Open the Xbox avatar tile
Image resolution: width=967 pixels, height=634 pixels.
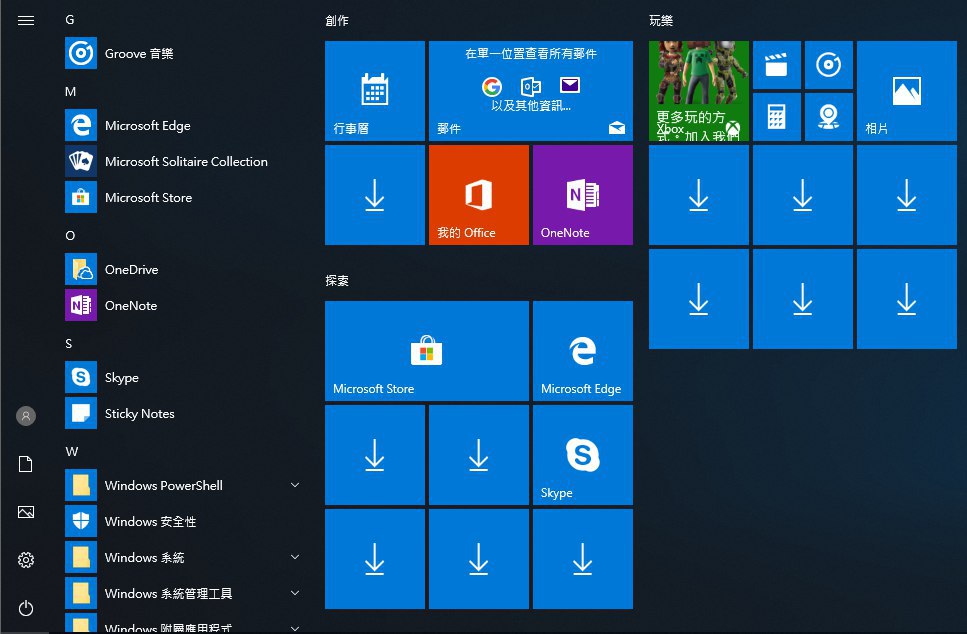coord(699,91)
